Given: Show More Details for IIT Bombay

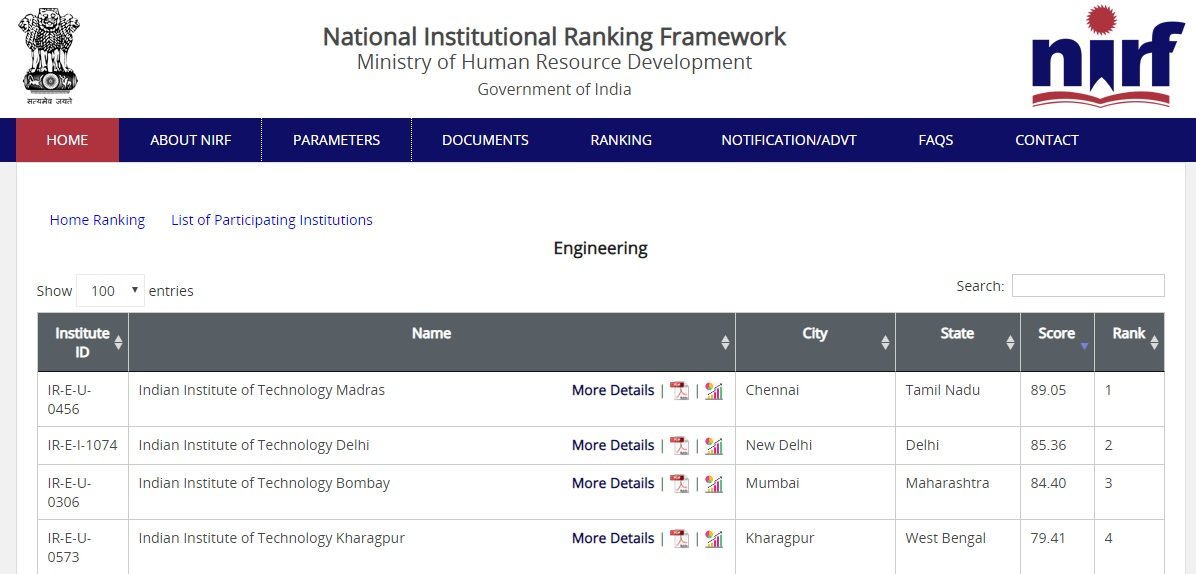Looking at the screenshot, I should point(613,483).
